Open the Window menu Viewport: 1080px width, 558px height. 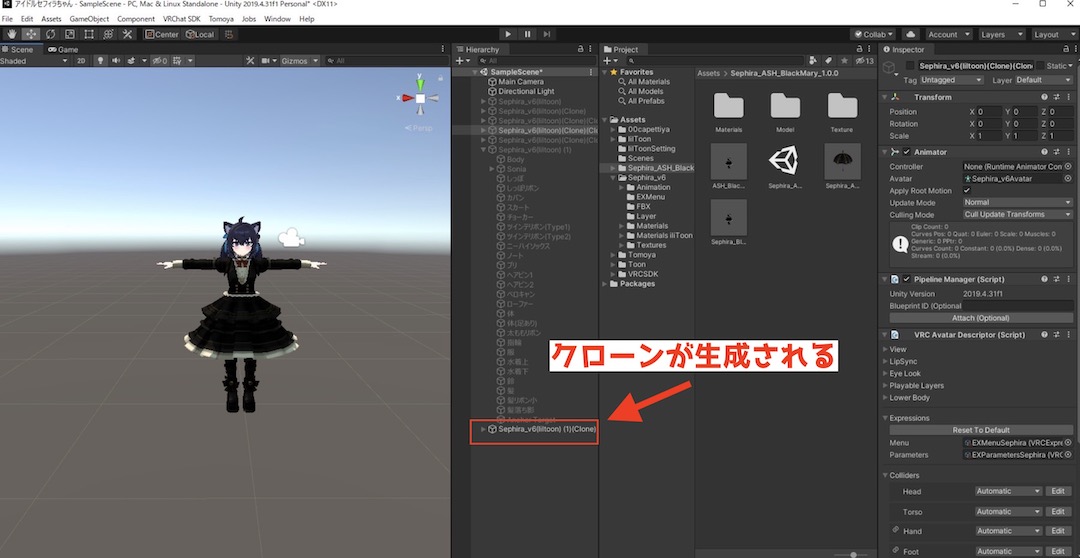[278, 19]
